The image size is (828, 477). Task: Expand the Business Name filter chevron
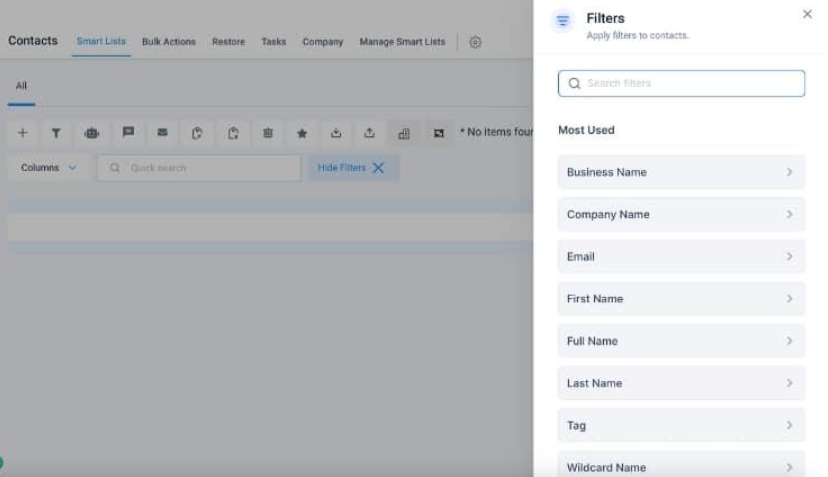pyautogui.click(x=789, y=172)
